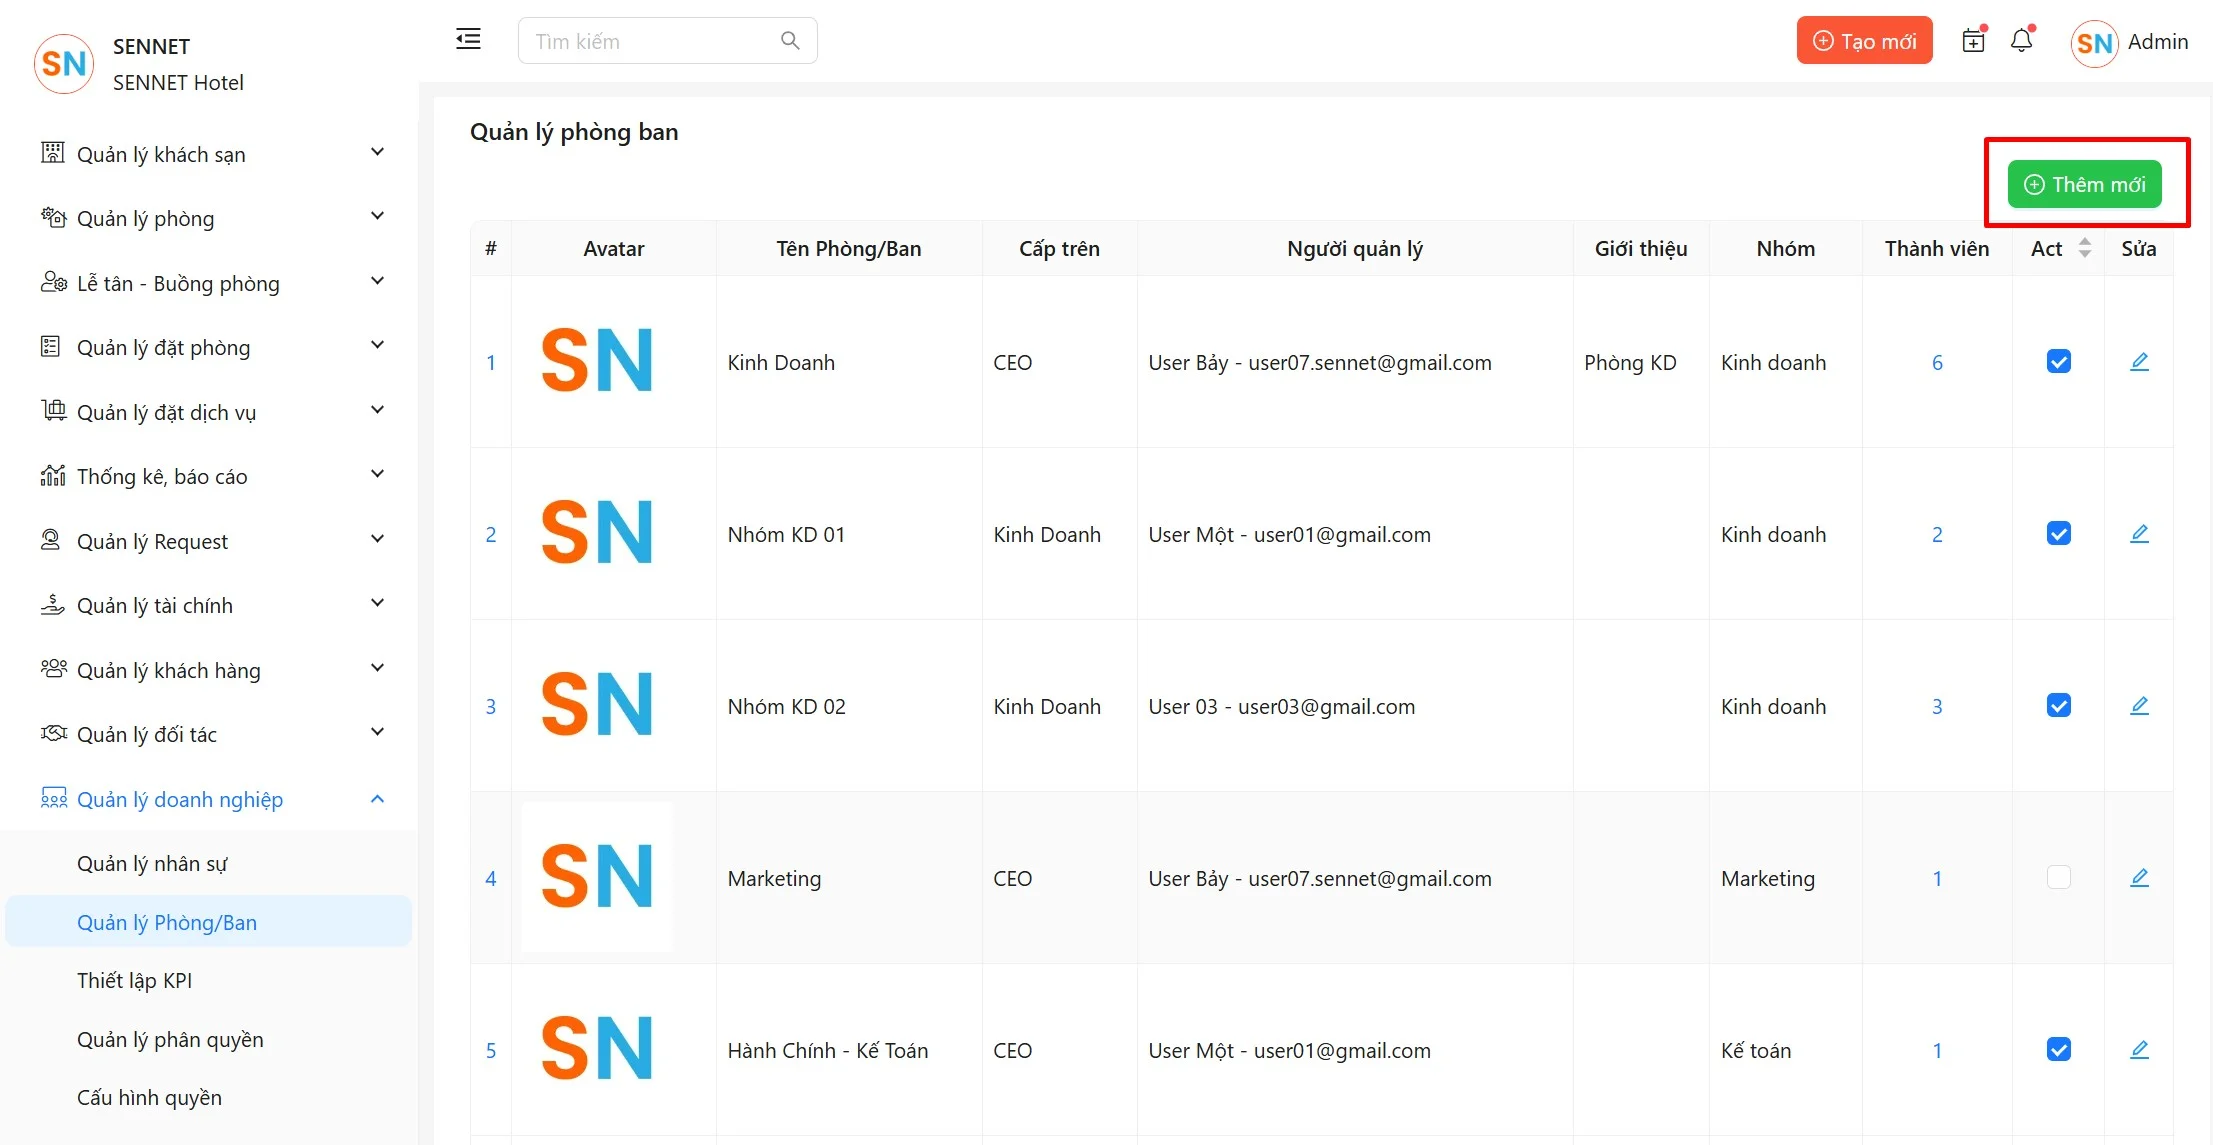Screen dimensions: 2213x1145
Task: Edit the Kinh Doanh department row
Action: (x=2138, y=362)
